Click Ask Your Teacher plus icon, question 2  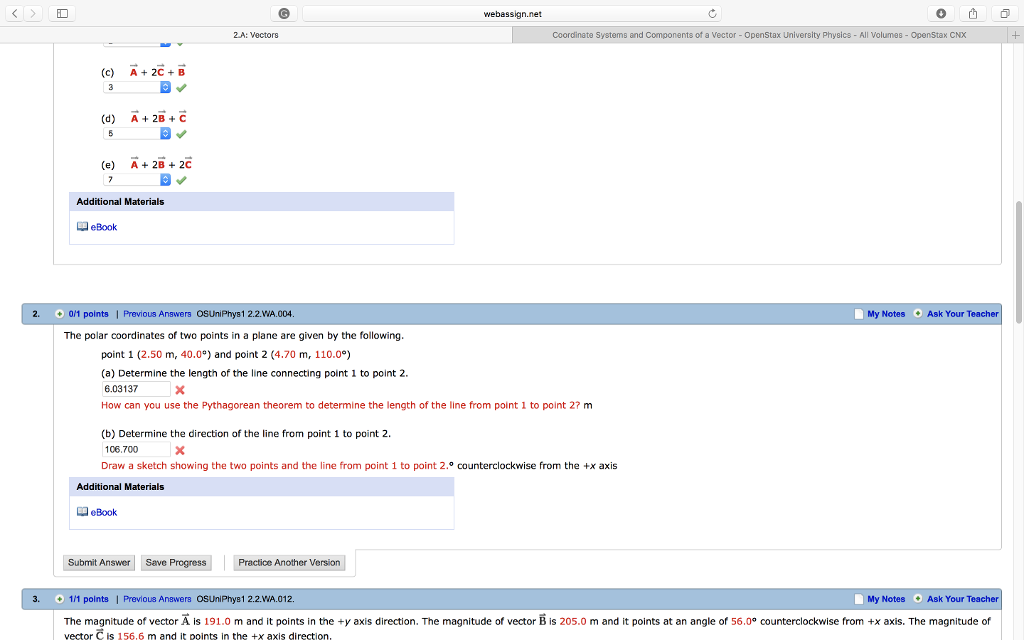click(x=918, y=313)
